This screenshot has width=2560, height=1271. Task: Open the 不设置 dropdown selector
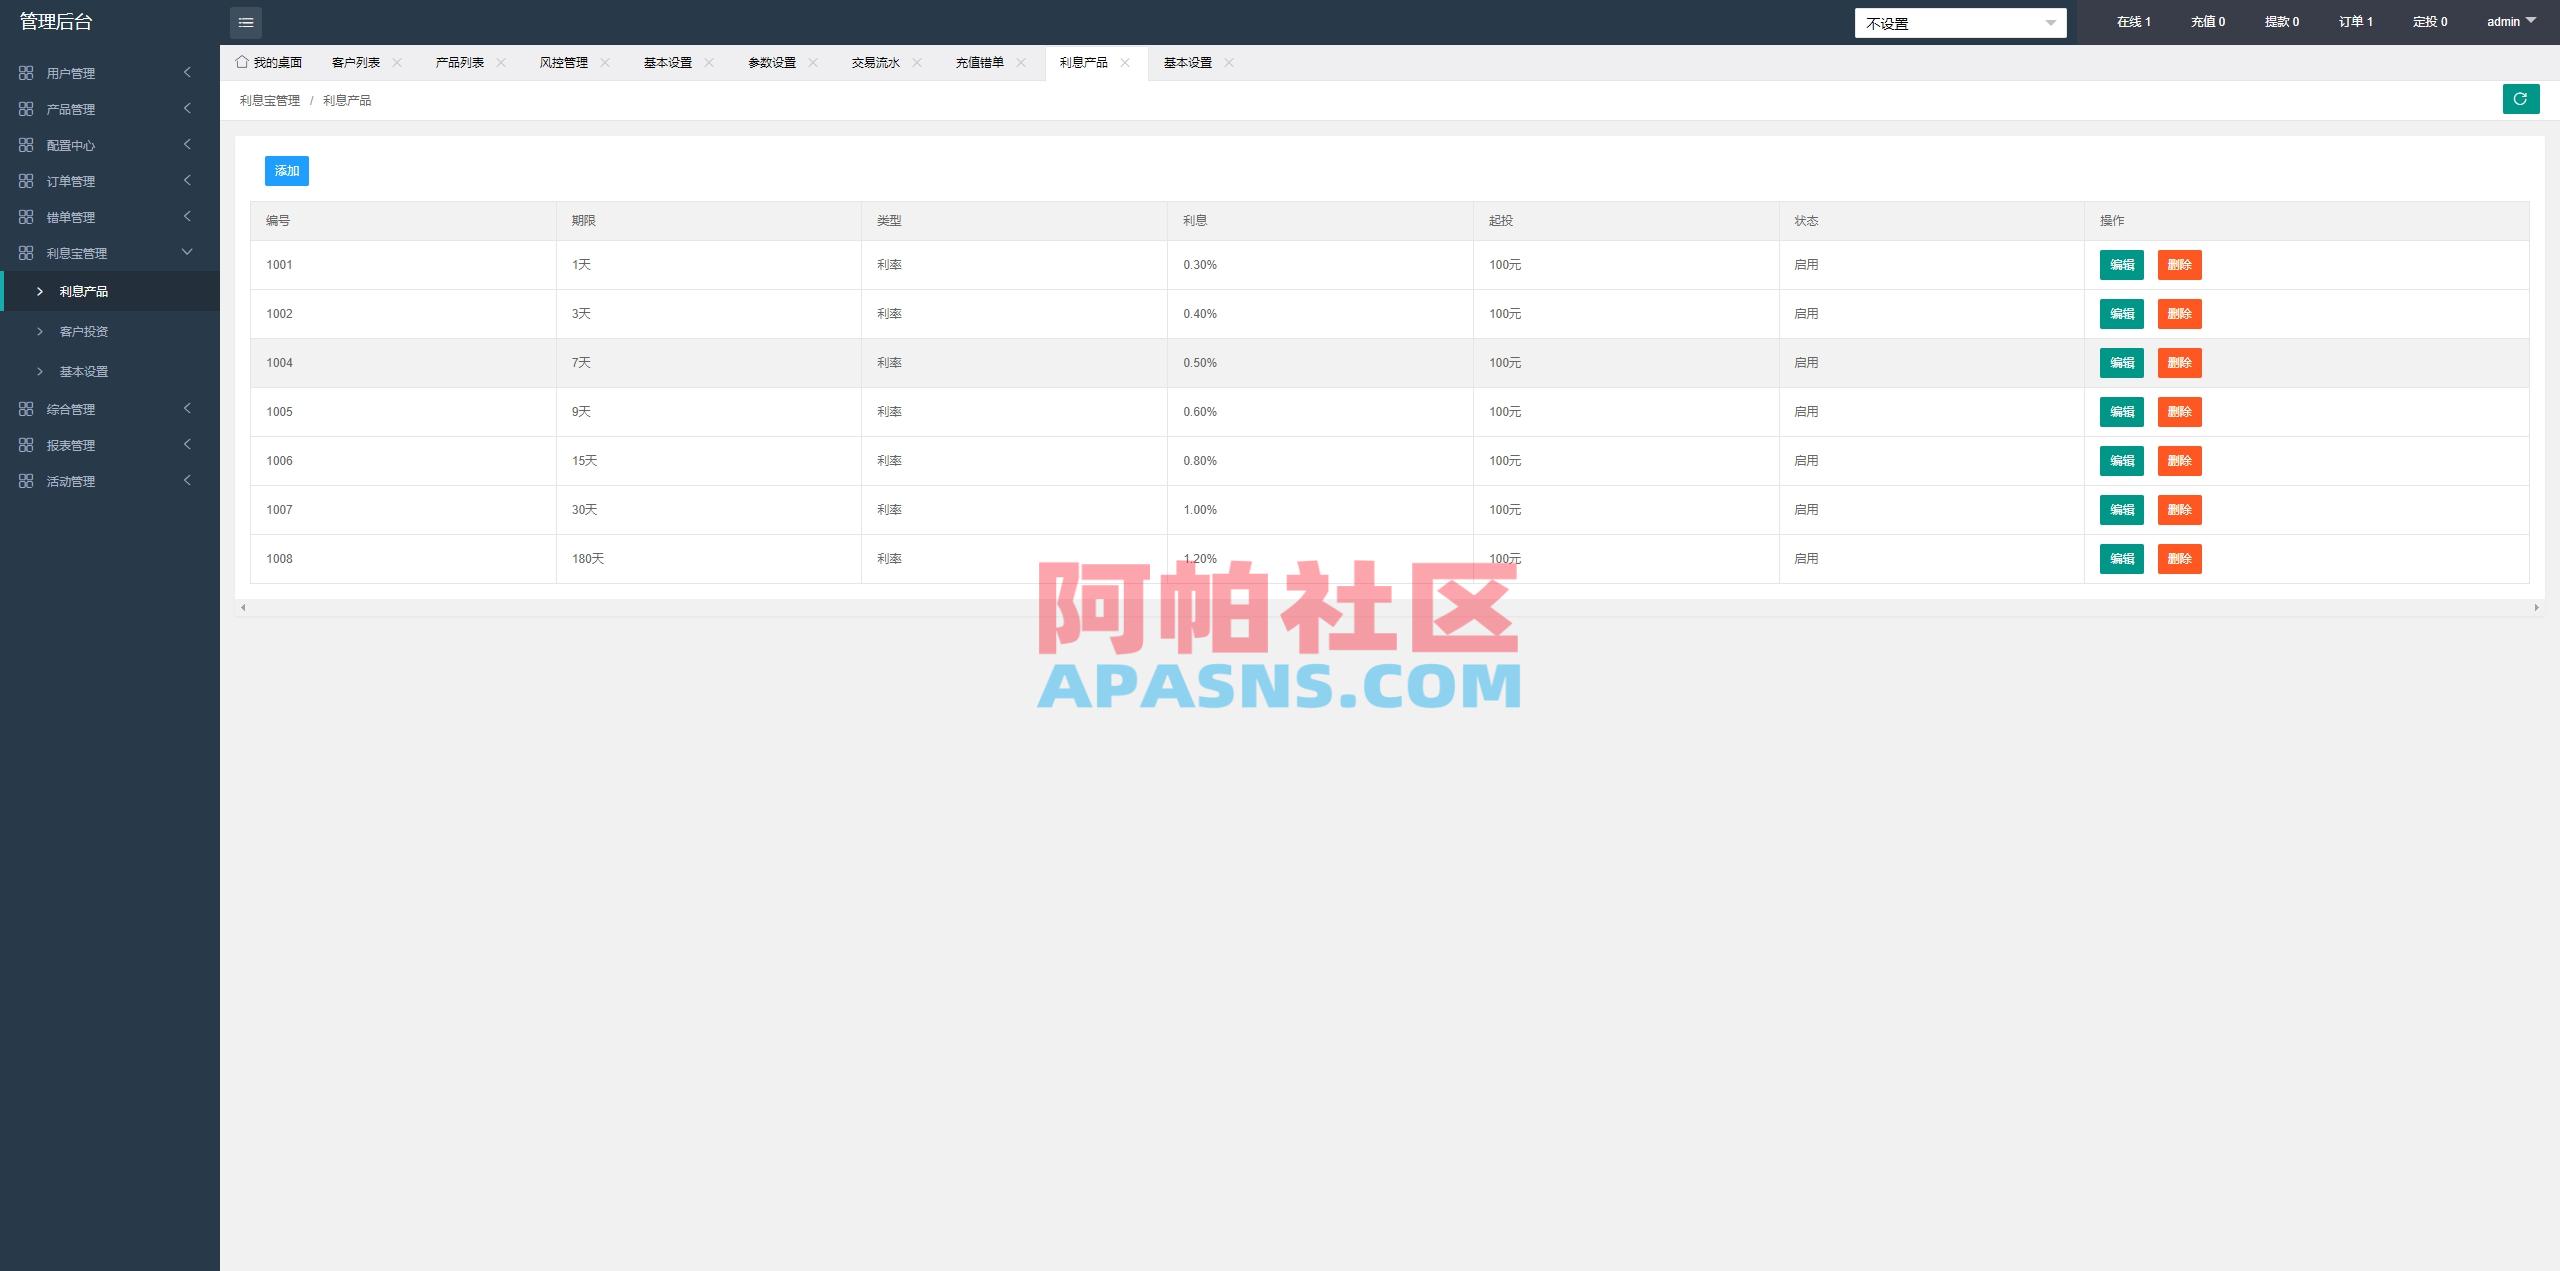(x=1960, y=22)
